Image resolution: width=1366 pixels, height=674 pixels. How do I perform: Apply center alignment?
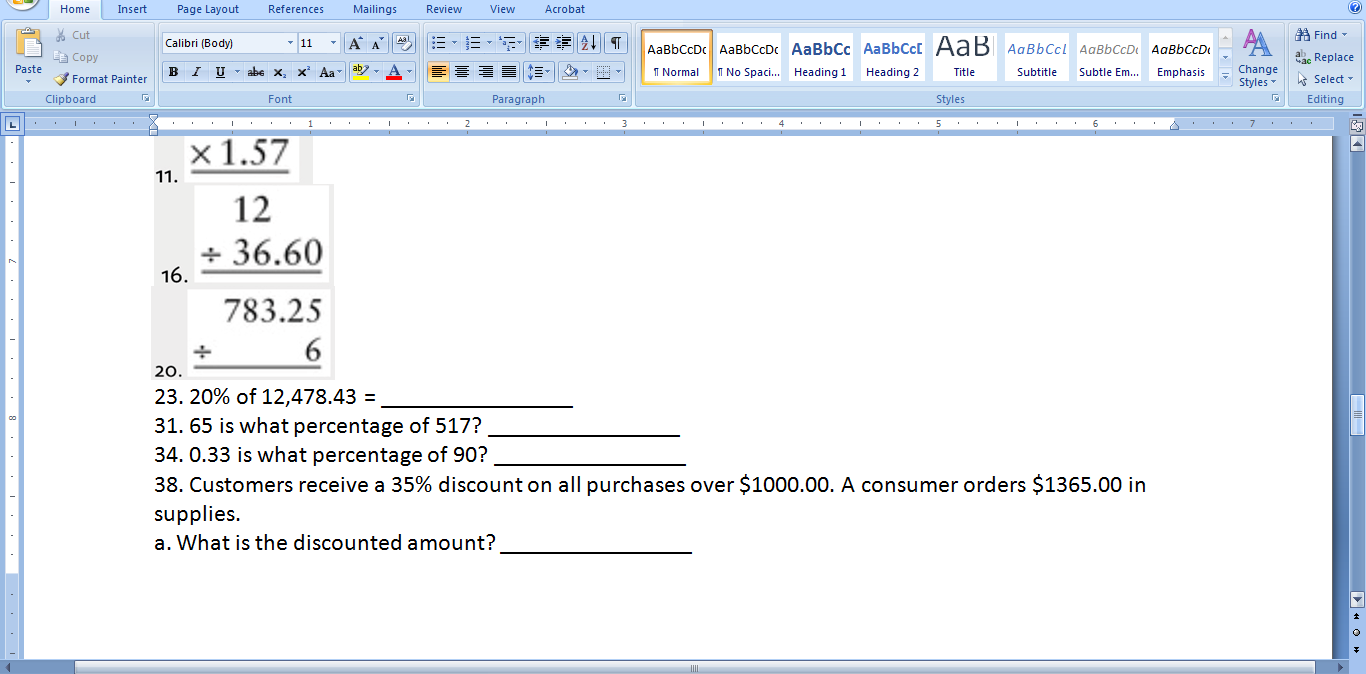pos(461,72)
